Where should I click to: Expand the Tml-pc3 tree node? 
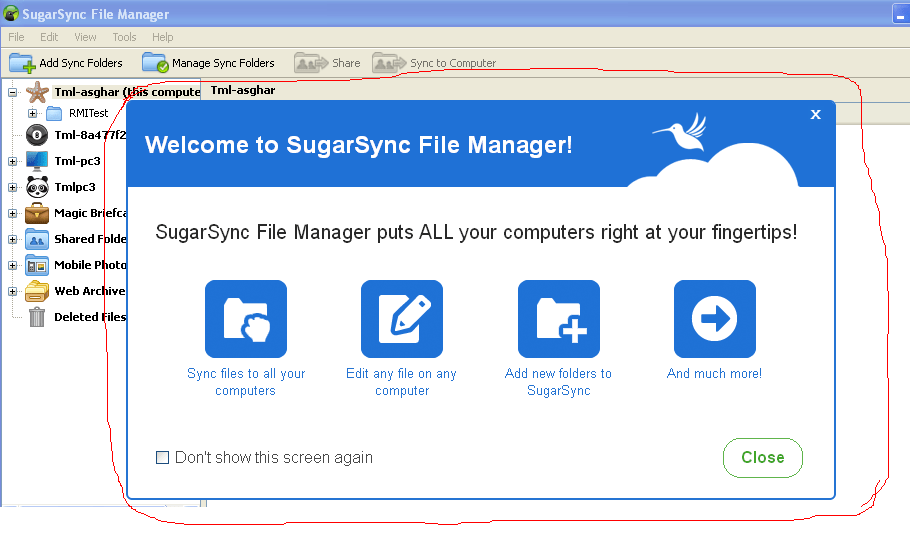coord(12,161)
